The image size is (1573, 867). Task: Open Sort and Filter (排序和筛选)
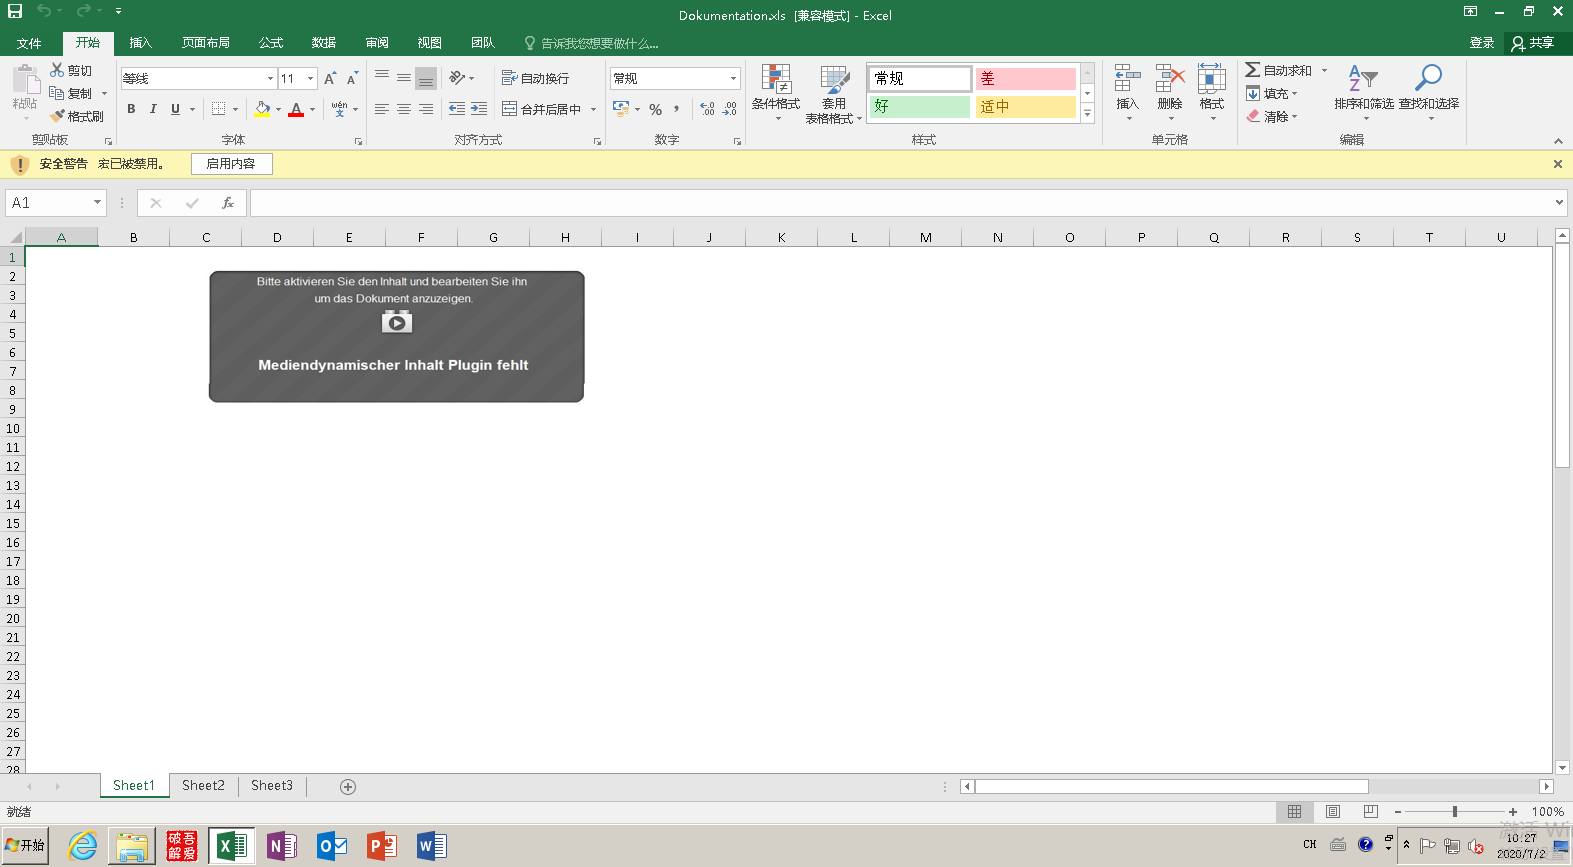1364,92
